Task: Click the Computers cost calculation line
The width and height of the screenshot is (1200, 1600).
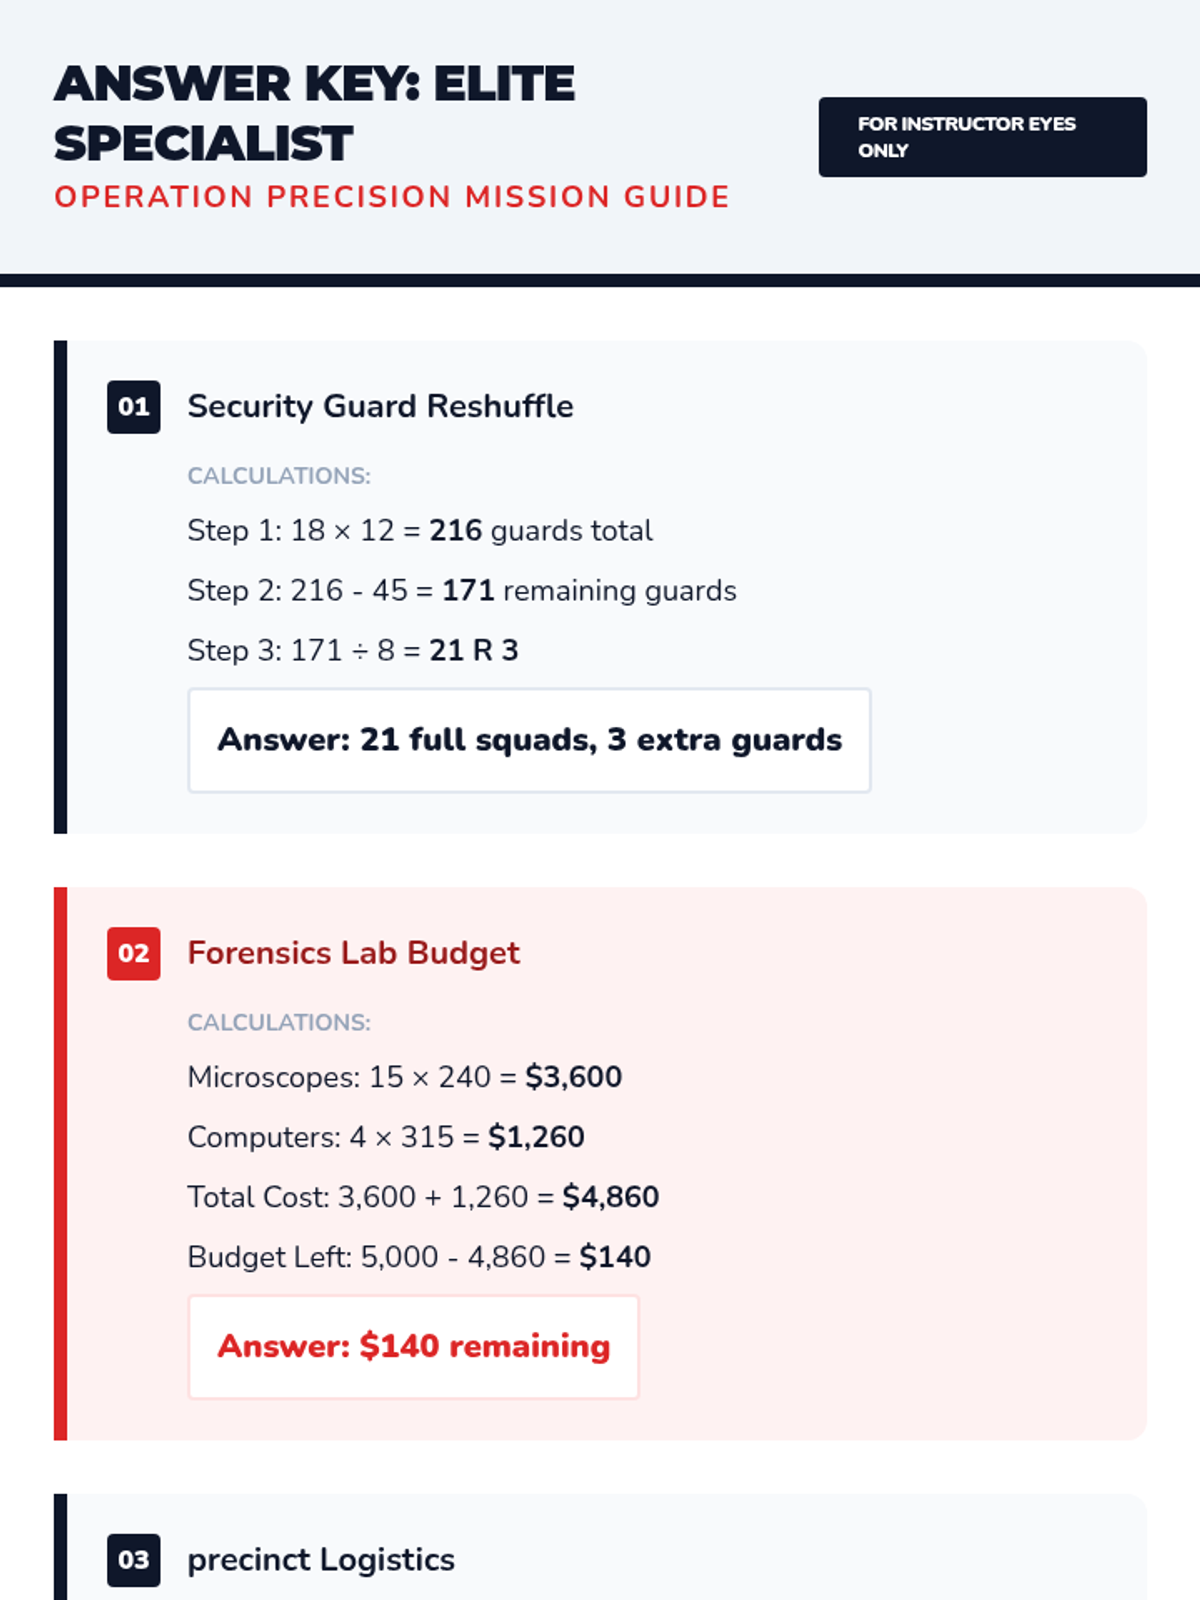Action: click(385, 1137)
